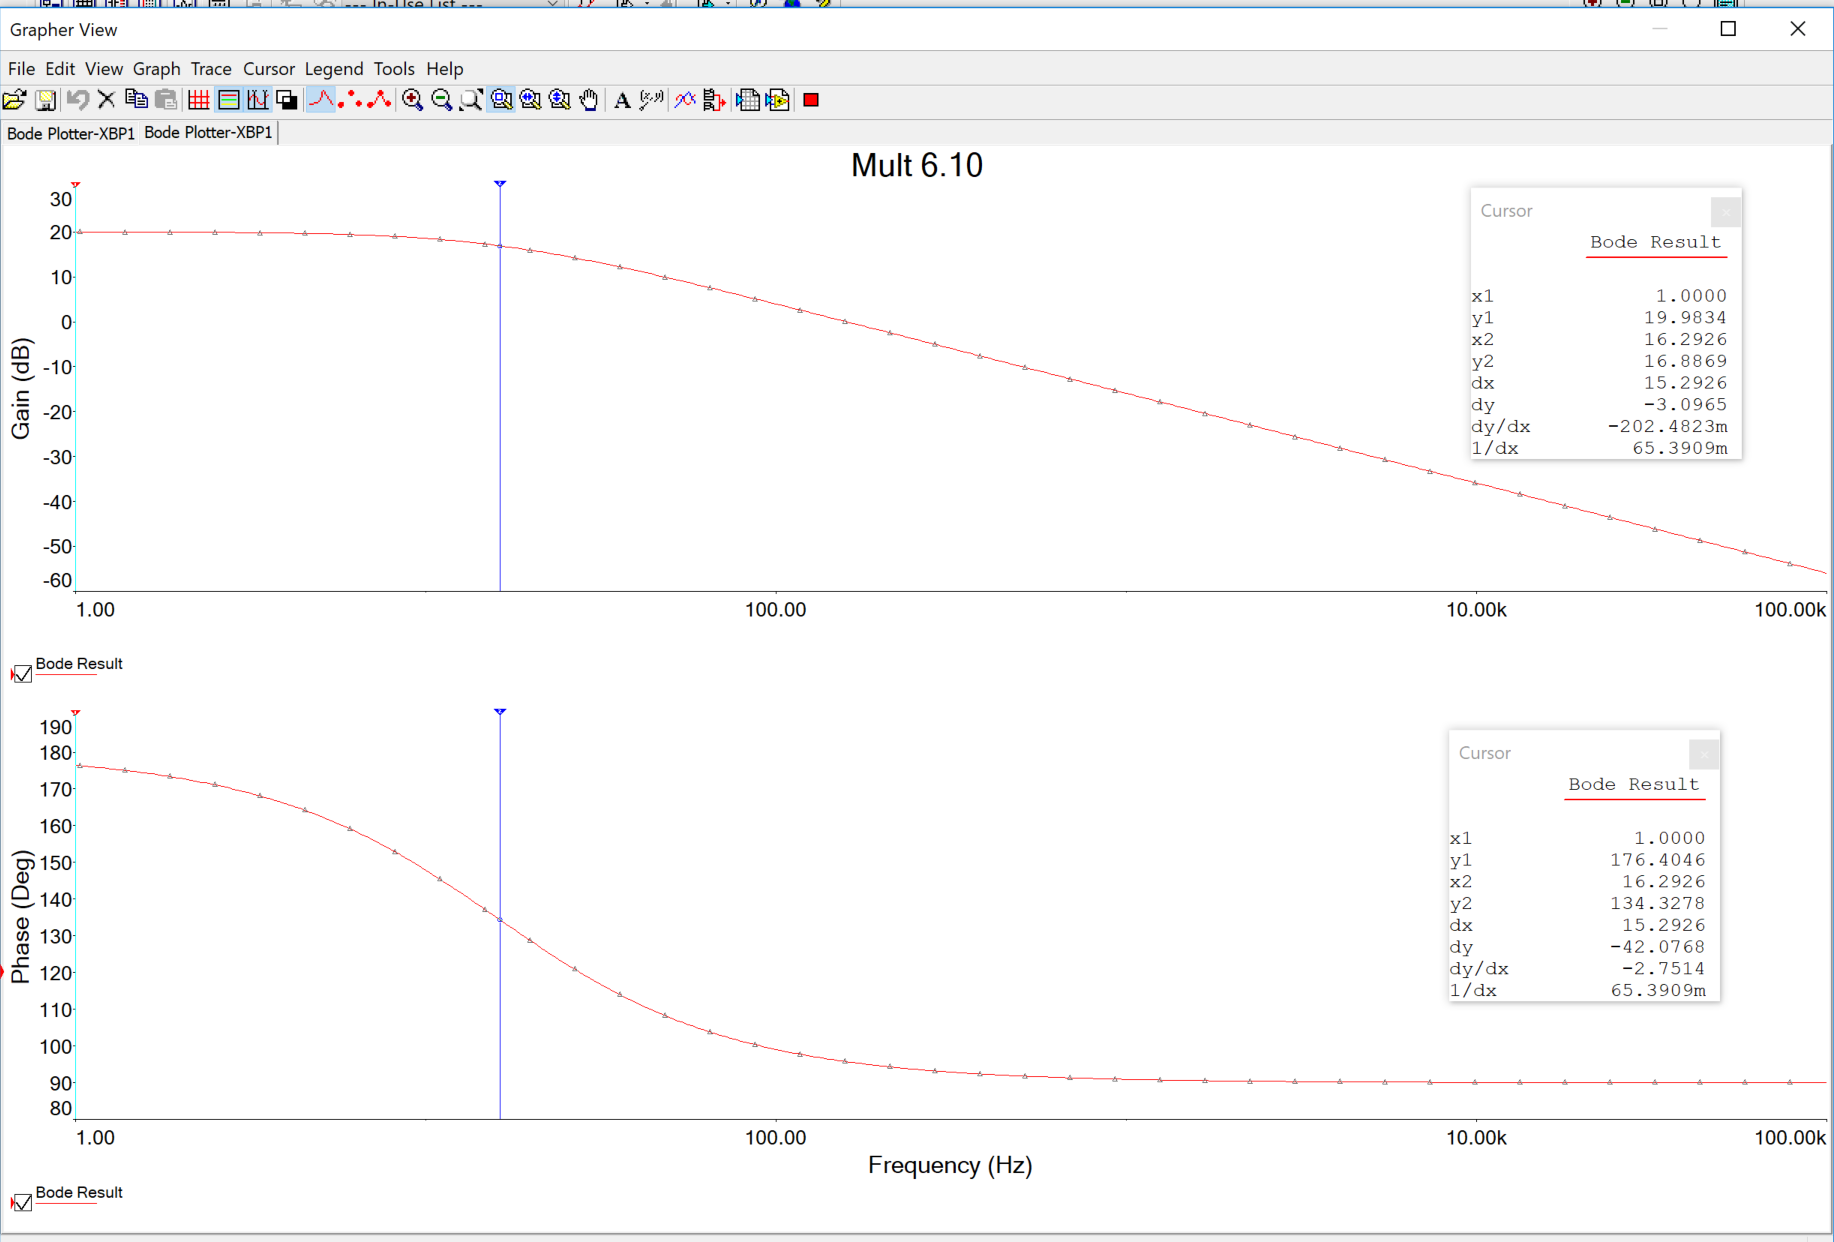This screenshot has height=1242, width=1834.
Task: Click the Cut scissors X icon
Action: pyautogui.click(x=106, y=100)
